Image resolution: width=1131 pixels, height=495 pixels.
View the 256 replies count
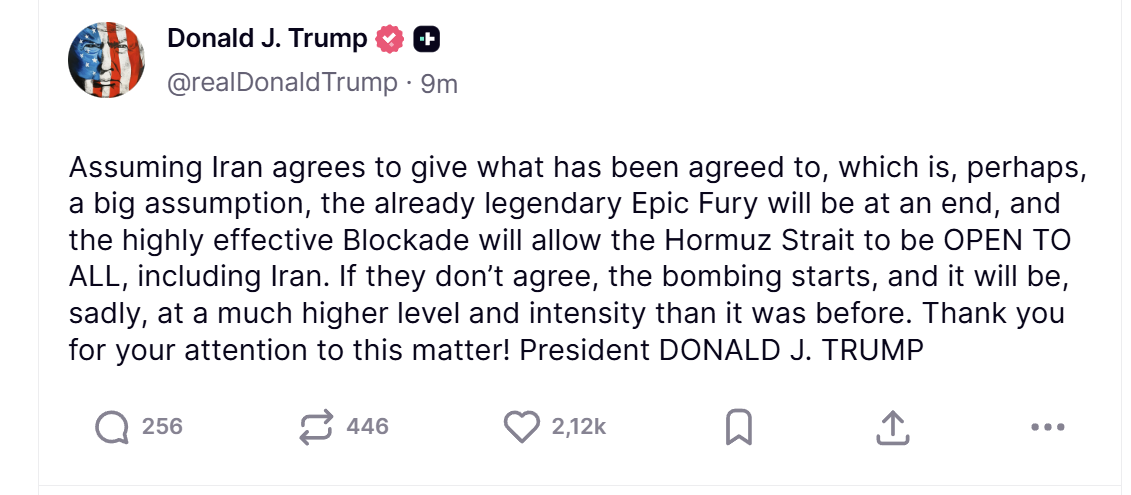coord(162,426)
